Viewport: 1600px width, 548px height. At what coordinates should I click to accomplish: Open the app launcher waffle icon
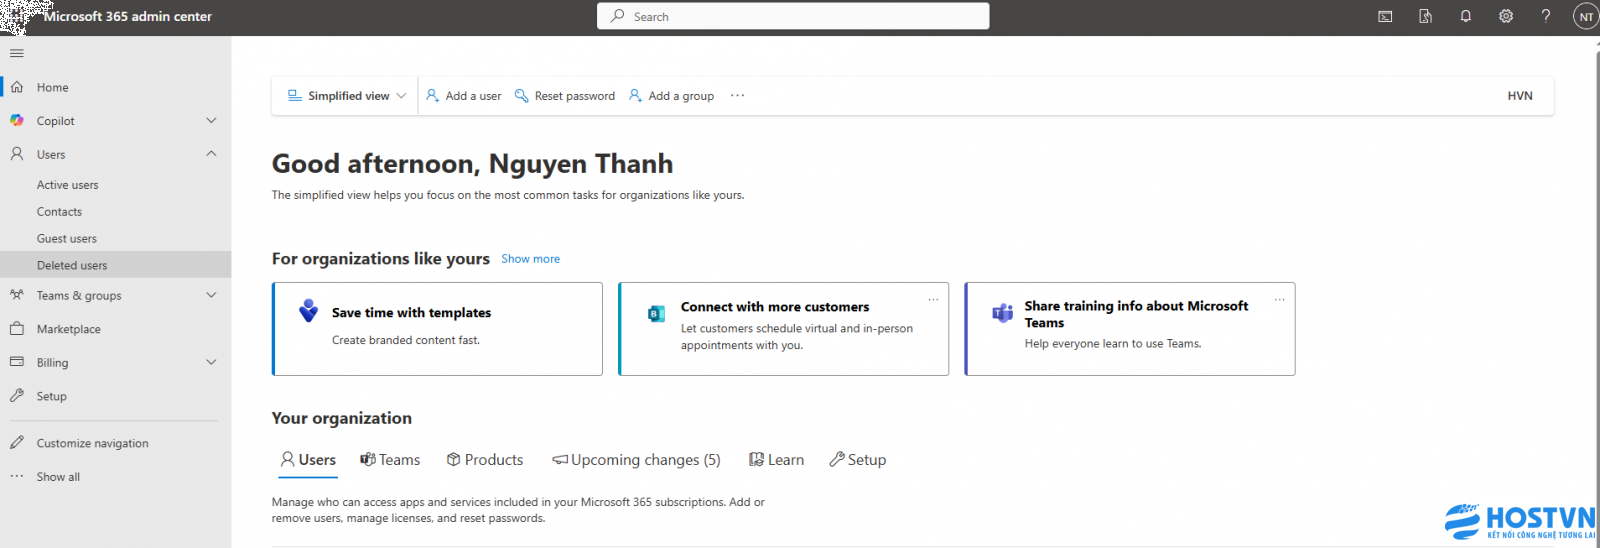coord(14,16)
